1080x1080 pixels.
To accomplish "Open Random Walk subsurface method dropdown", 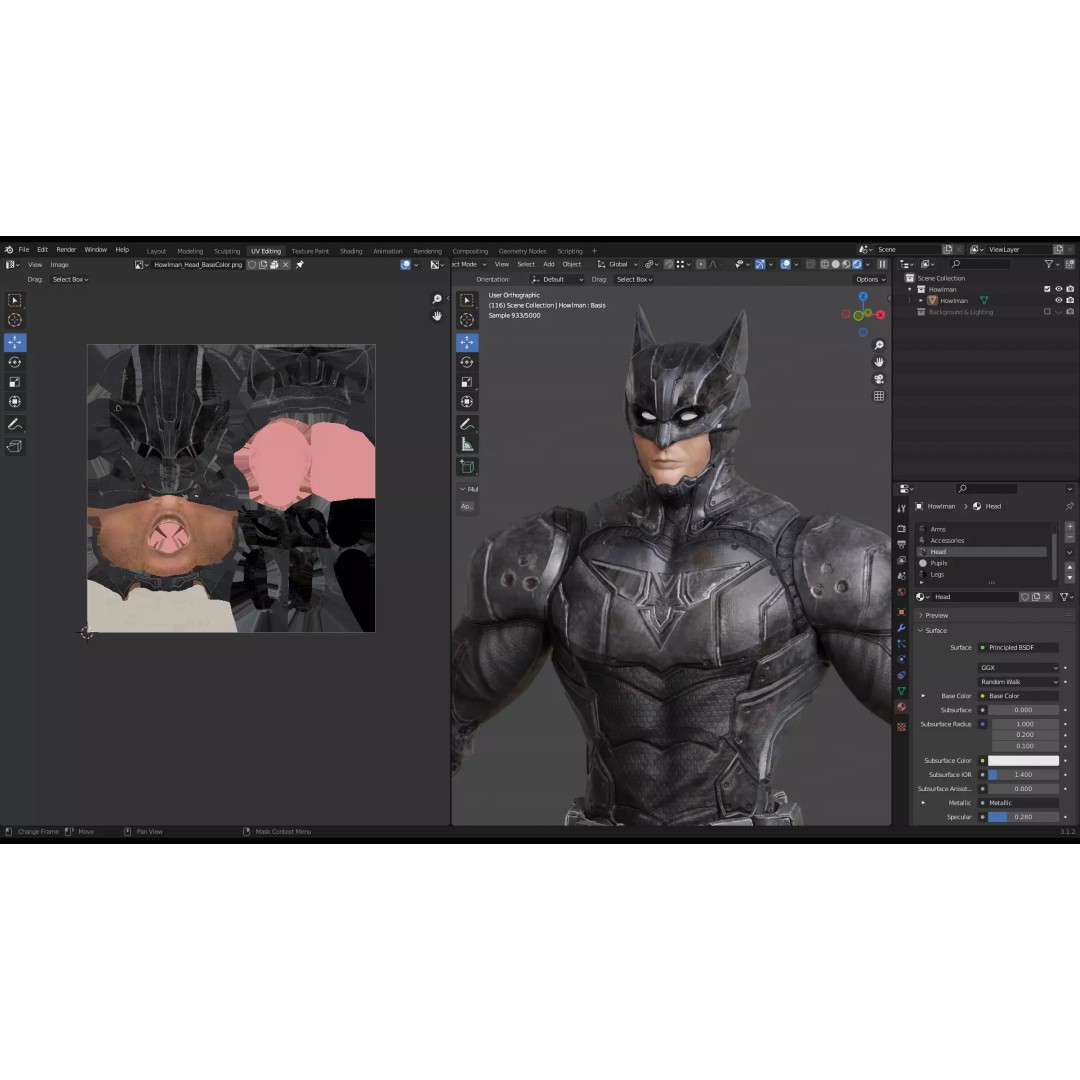I will pos(1019,682).
